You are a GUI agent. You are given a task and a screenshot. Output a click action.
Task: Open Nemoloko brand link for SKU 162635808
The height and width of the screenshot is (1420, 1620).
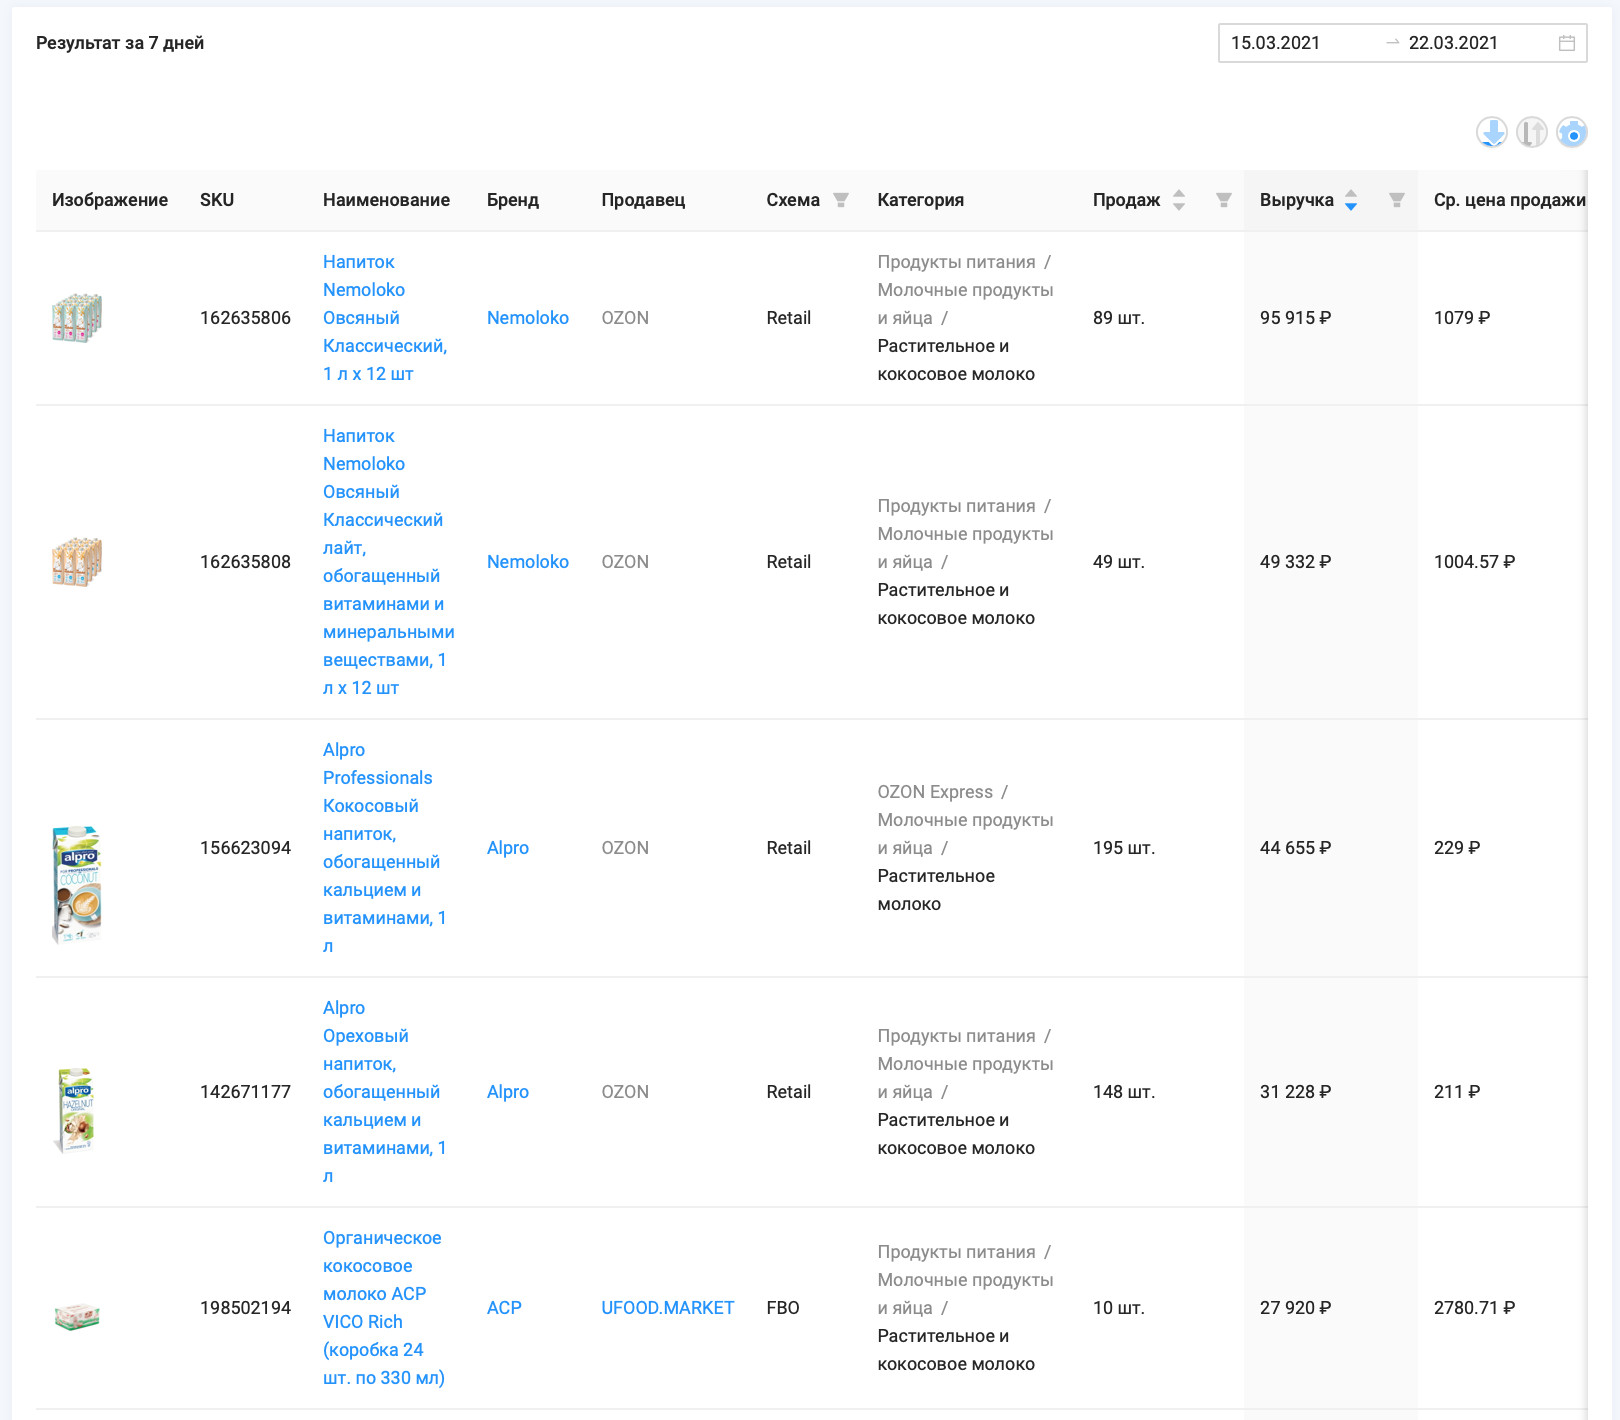pyautogui.click(x=528, y=562)
